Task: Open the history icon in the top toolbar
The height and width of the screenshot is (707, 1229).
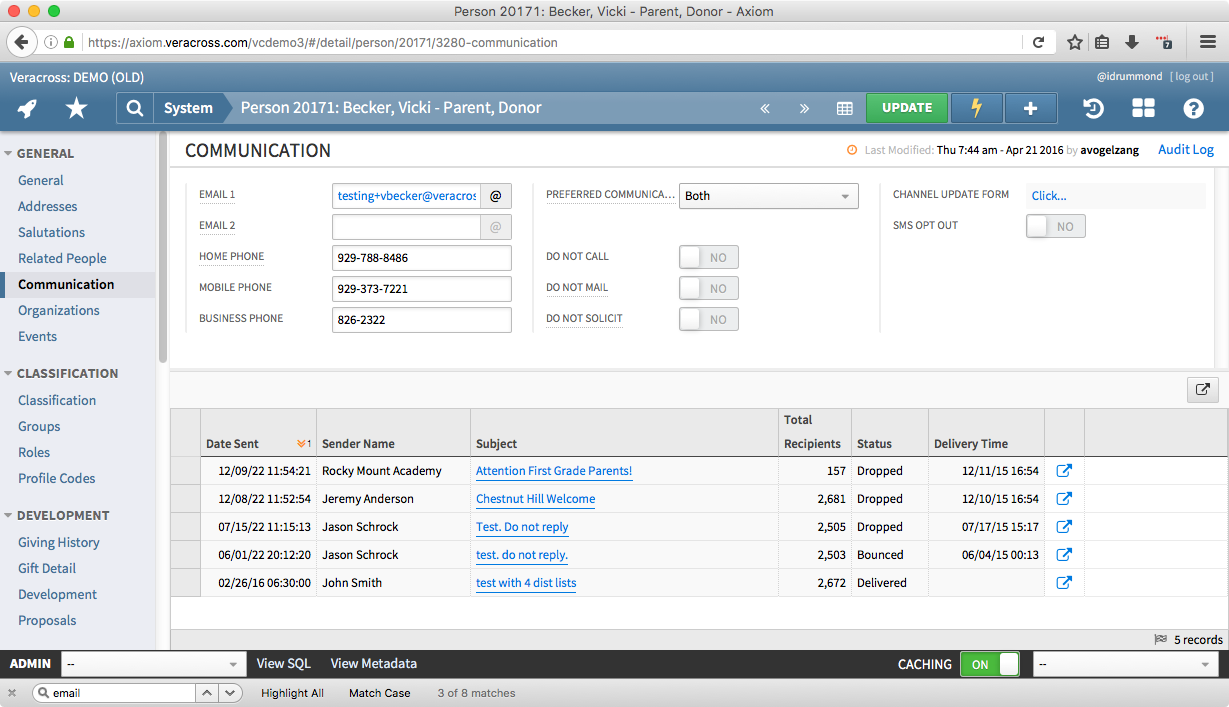Action: click(x=1094, y=108)
